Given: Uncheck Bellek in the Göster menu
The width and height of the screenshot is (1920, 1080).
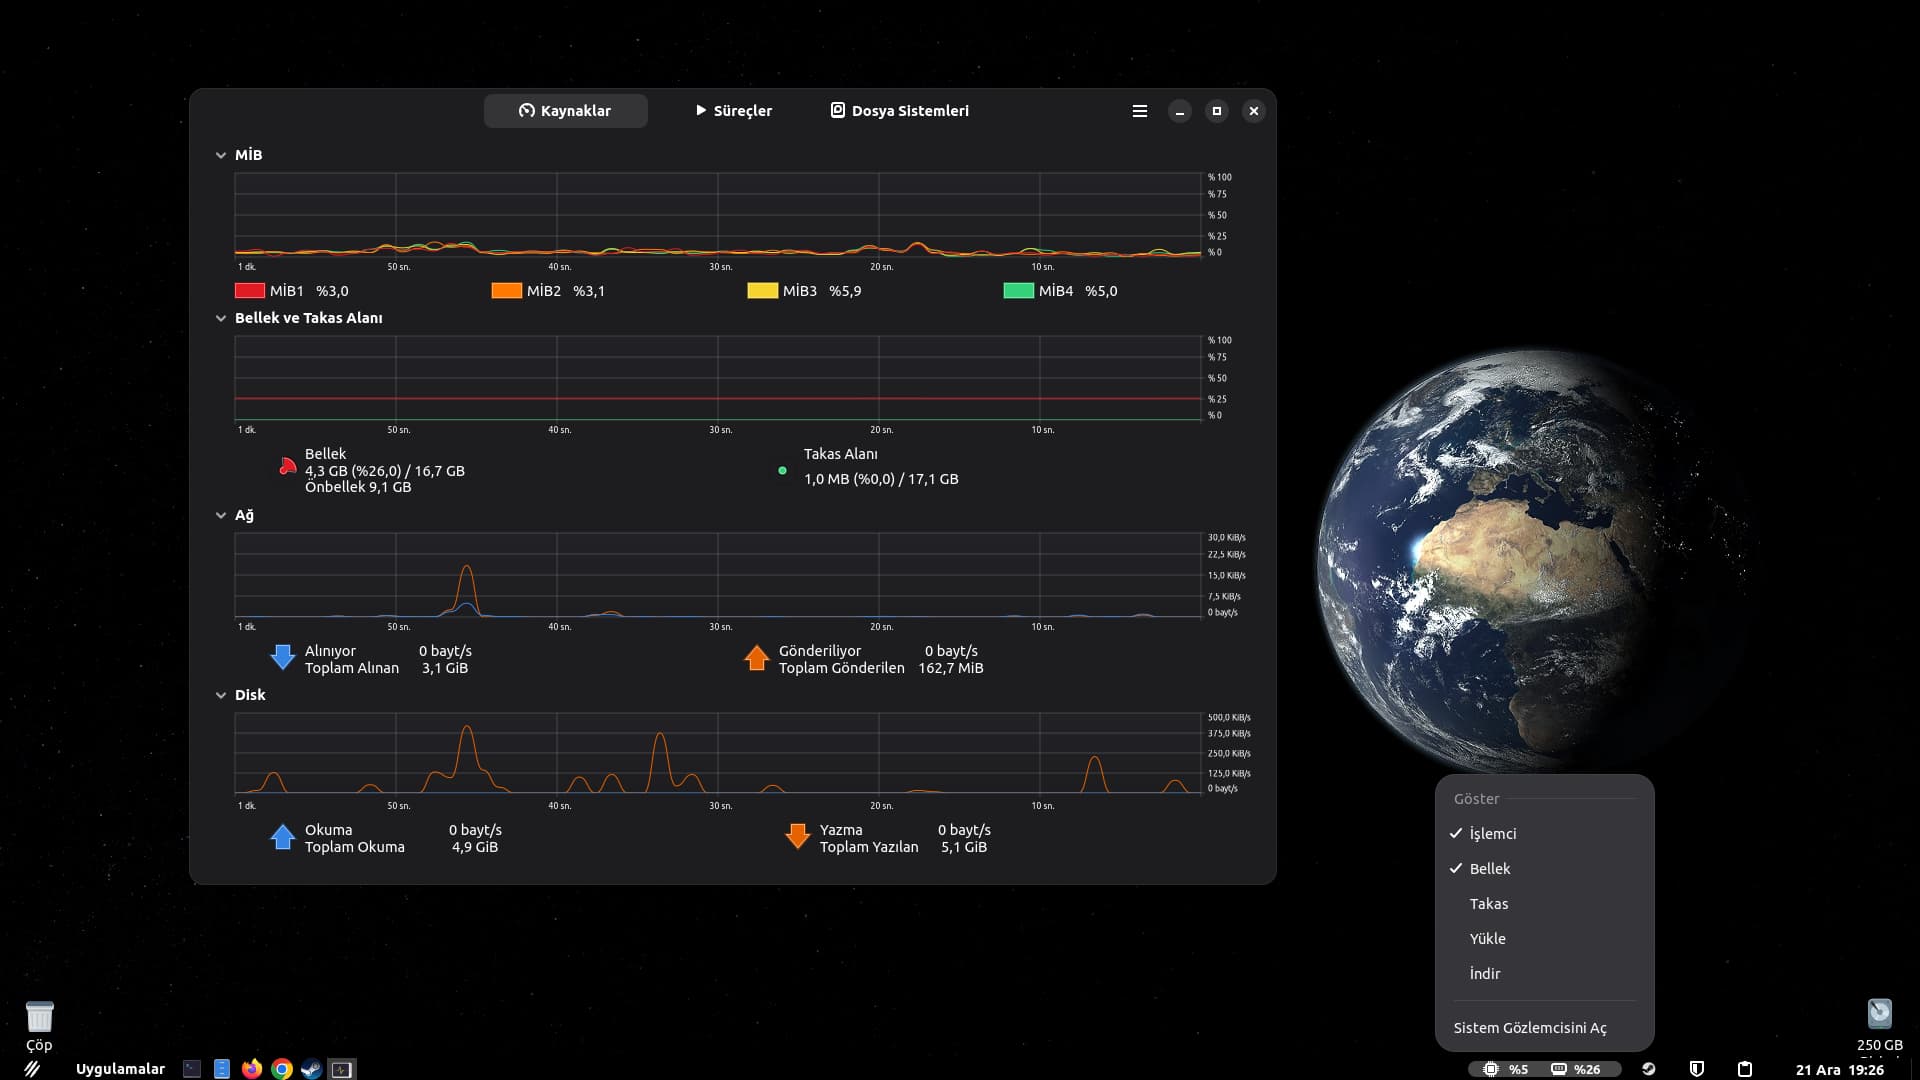Looking at the screenshot, I should [1489, 869].
